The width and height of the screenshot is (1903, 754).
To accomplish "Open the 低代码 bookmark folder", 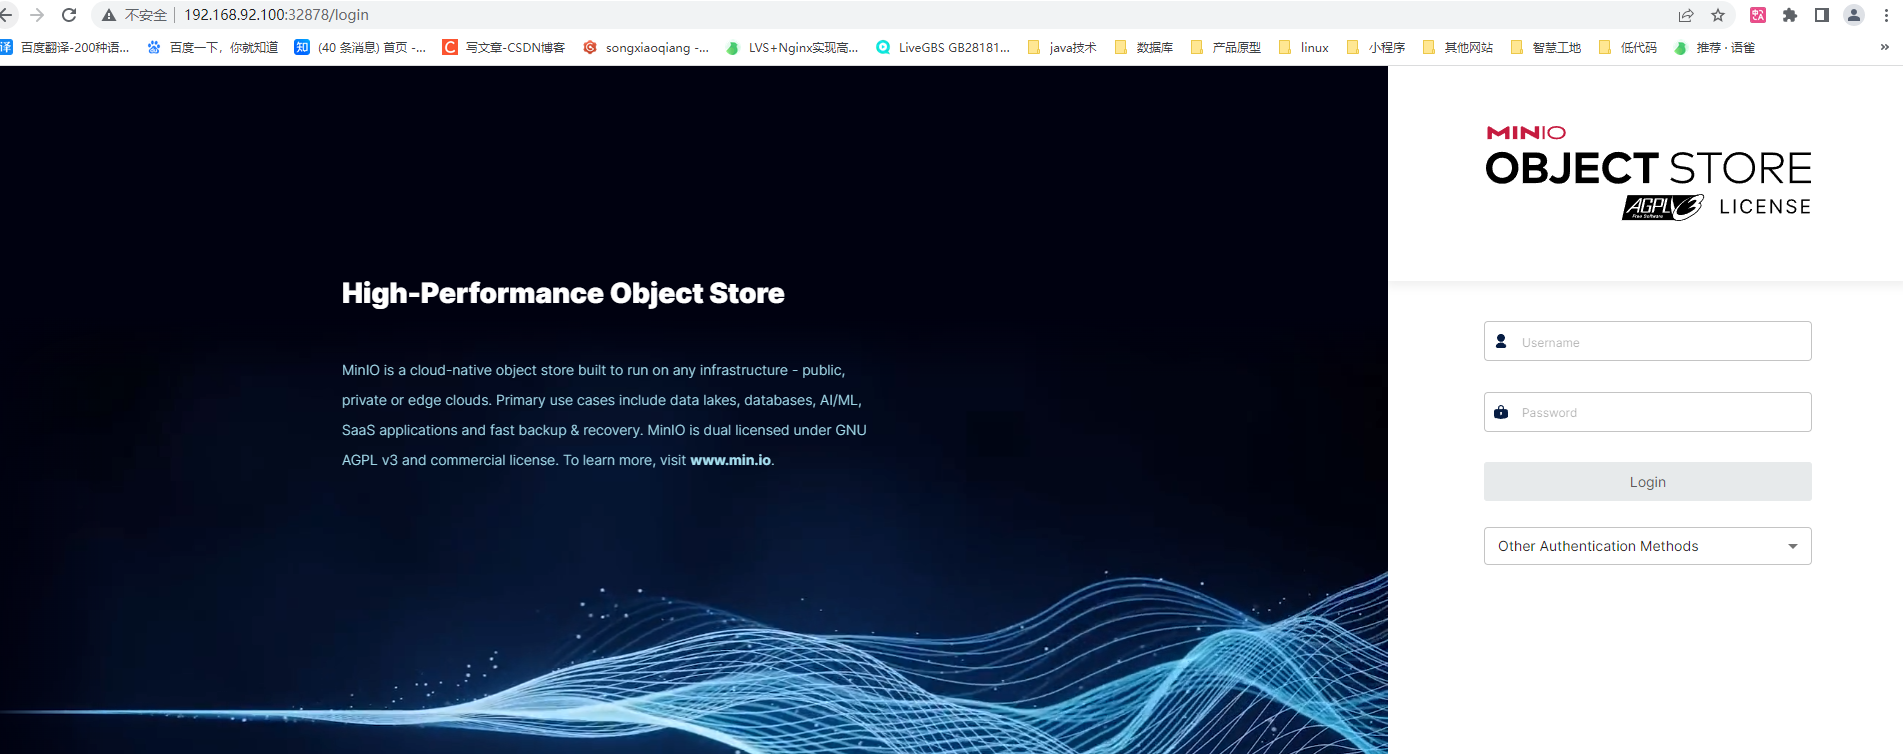I will point(1628,47).
